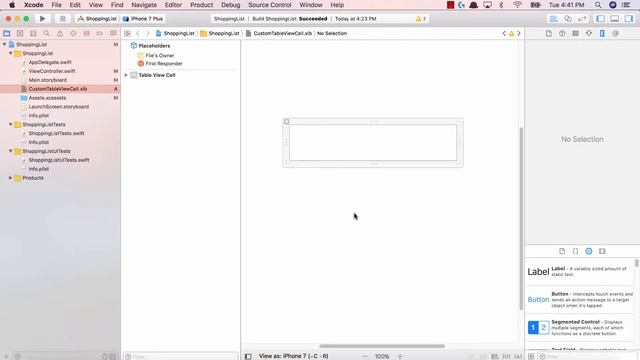Open the Breakpoint navigator icon
This screenshot has width=640, height=360.
100,33
